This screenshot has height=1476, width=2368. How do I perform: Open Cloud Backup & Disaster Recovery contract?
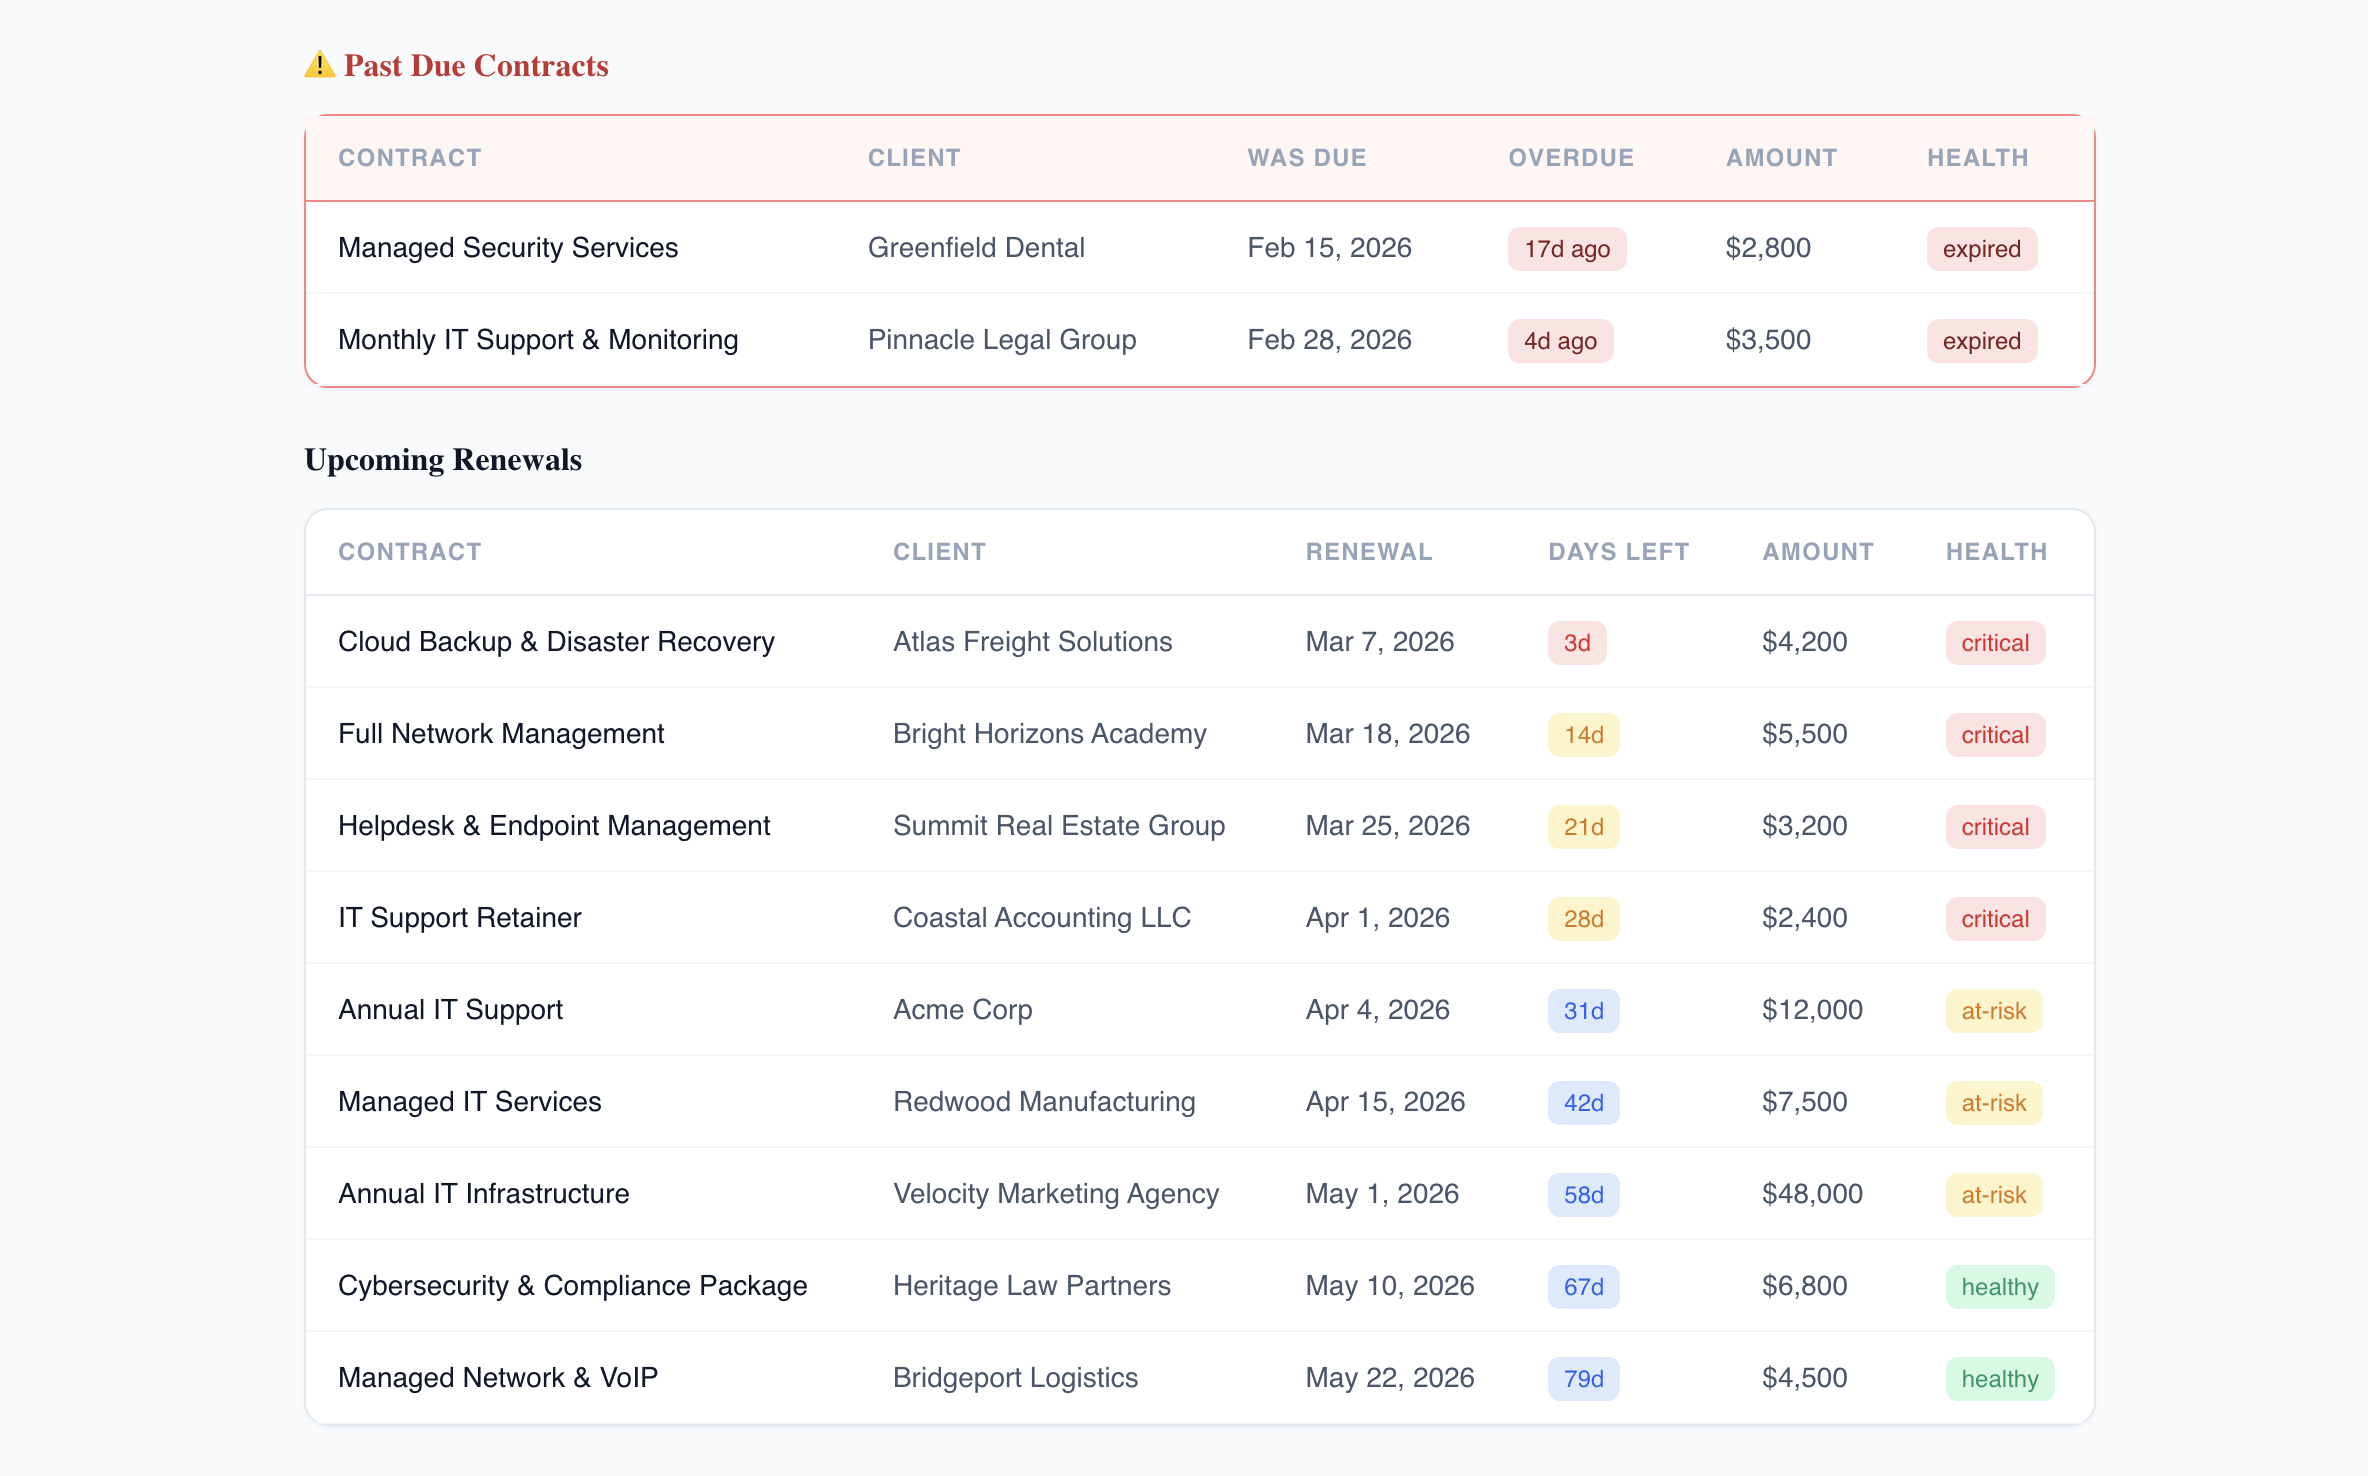pyautogui.click(x=556, y=642)
